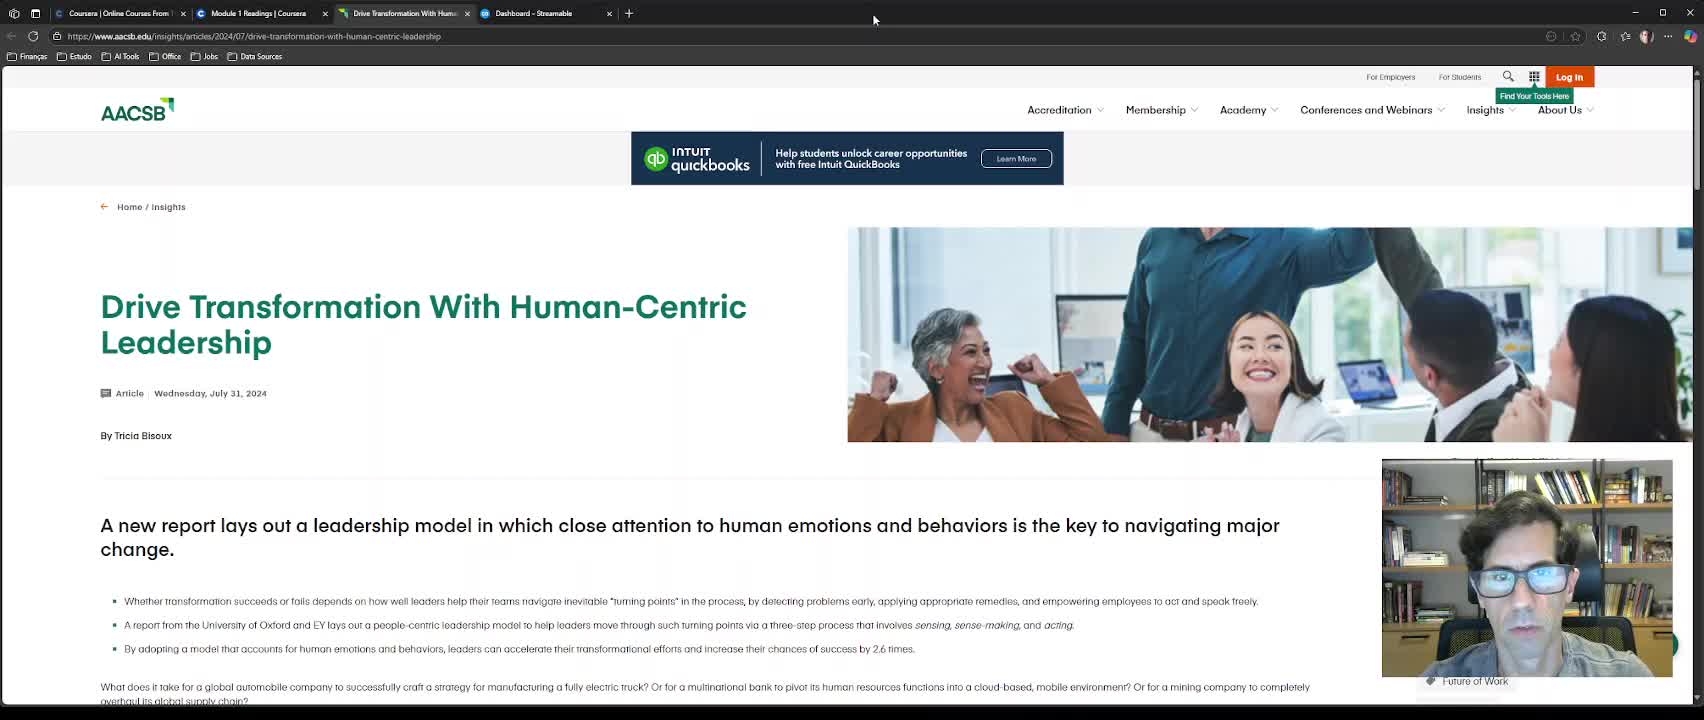Select the Drive Transformation tab
This screenshot has height=720, width=1704.
[404, 13]
